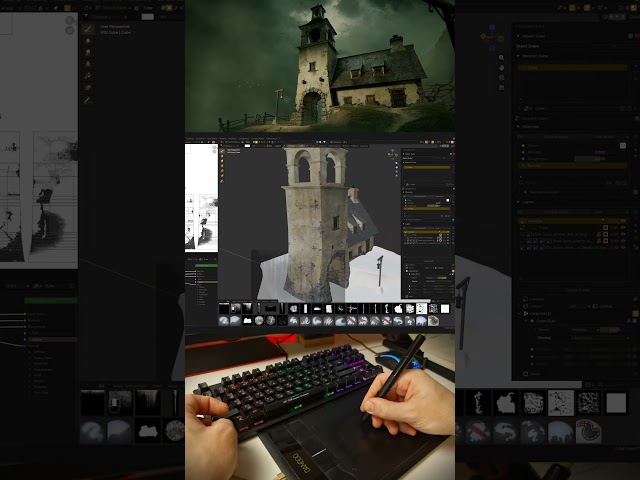Screen dimensions: 640x480
Task: Select the highlighted Normal channel row
Action: click(x=573, y=165)
